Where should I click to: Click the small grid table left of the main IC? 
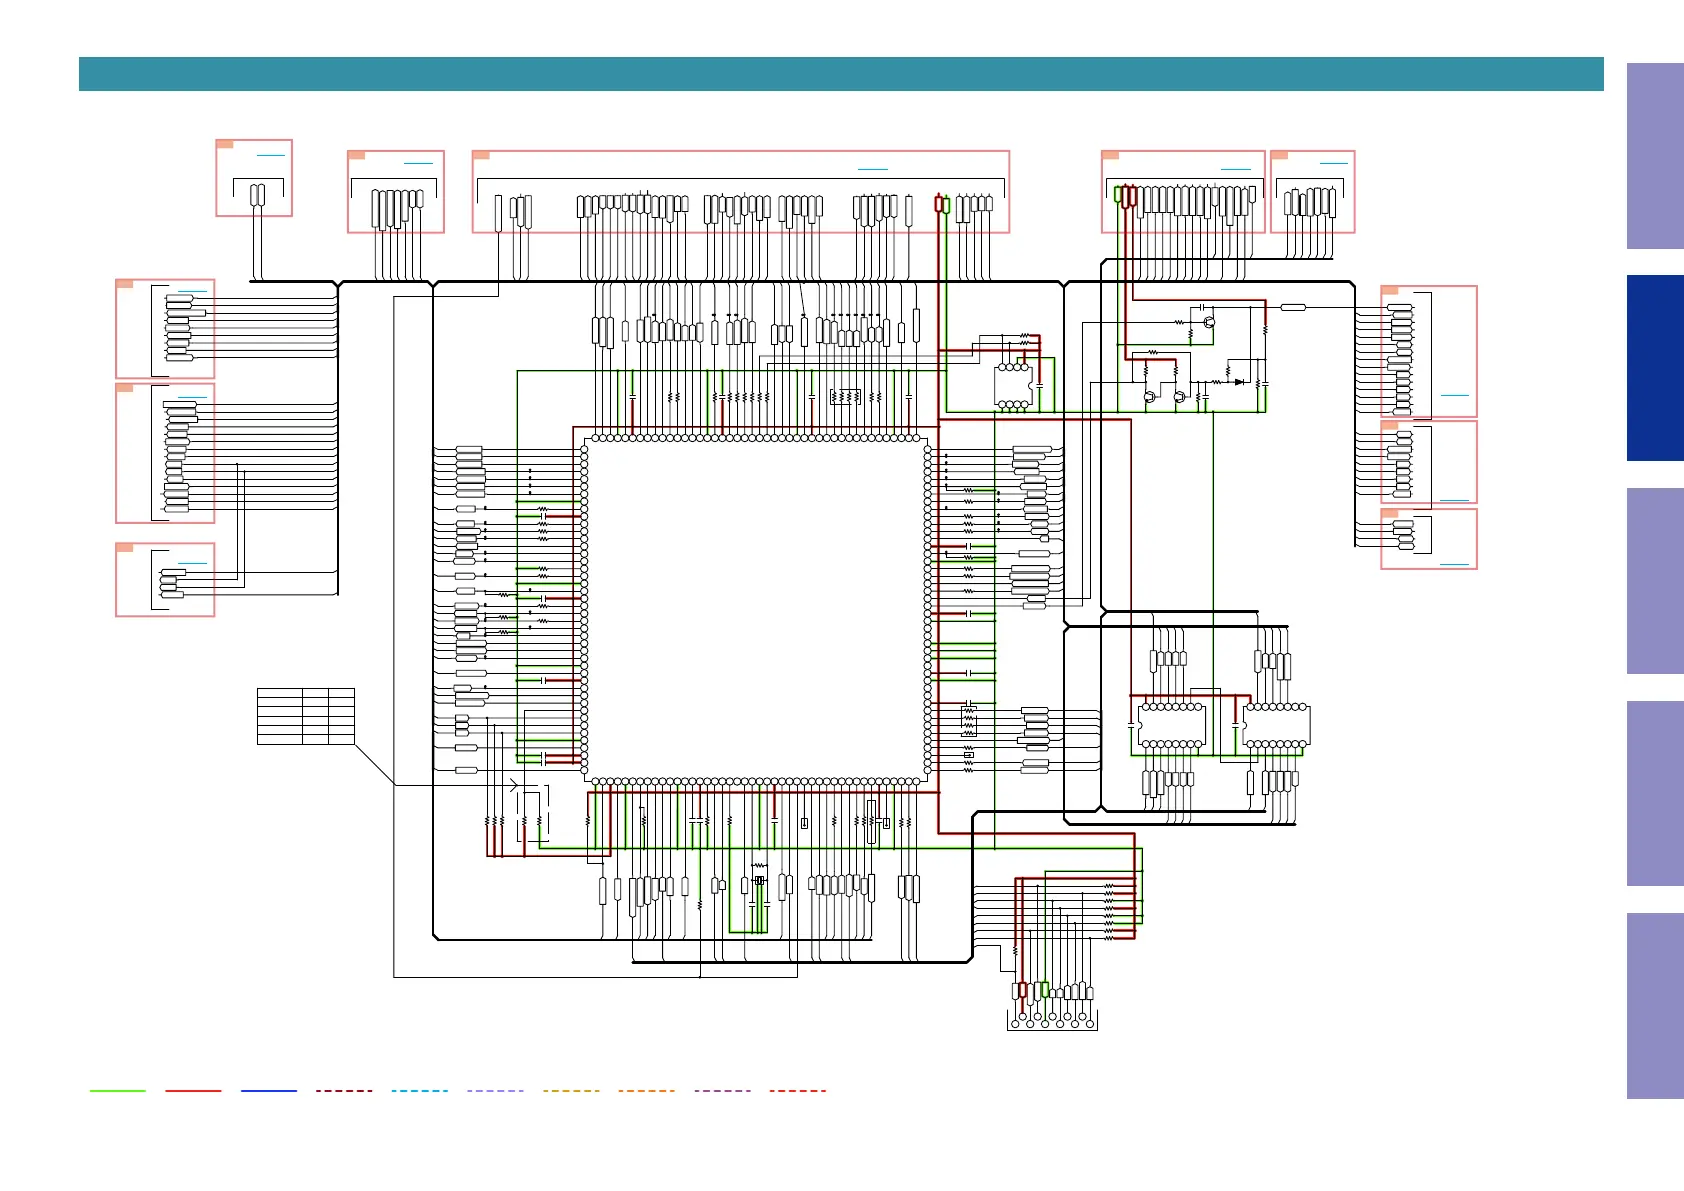[306, 716]
